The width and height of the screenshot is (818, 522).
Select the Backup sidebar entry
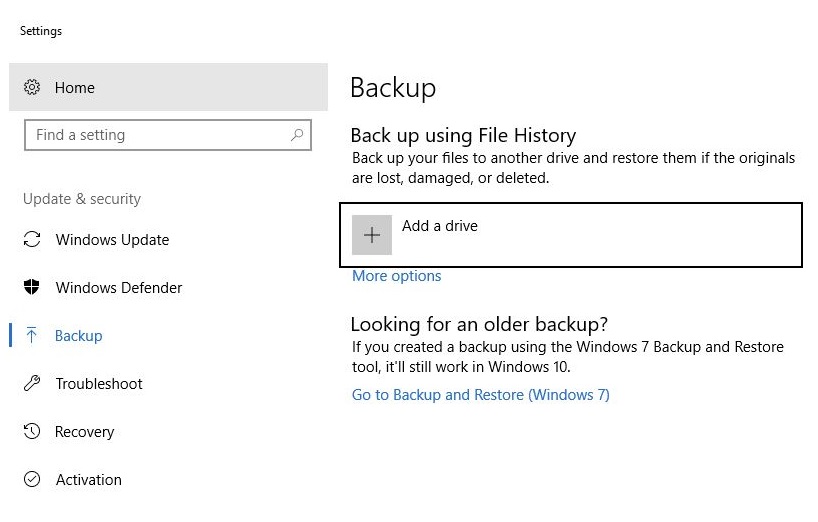[x=79, y=336]
